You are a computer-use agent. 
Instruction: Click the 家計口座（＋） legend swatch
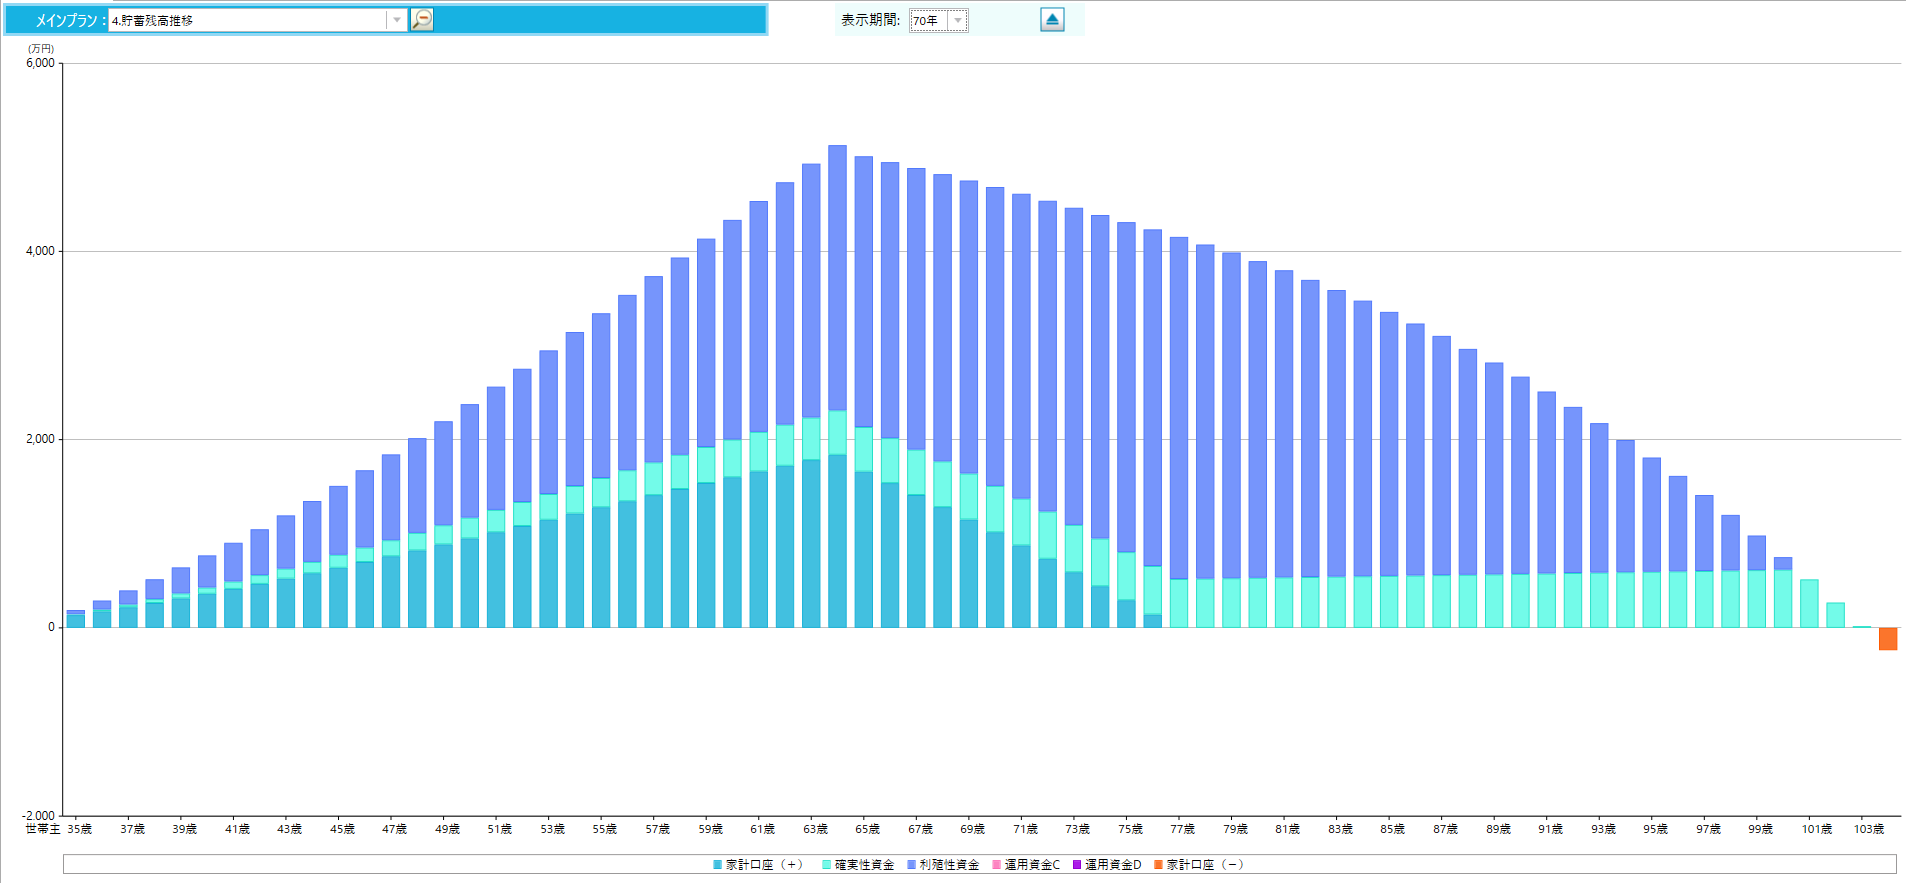(x=717, y=865)
